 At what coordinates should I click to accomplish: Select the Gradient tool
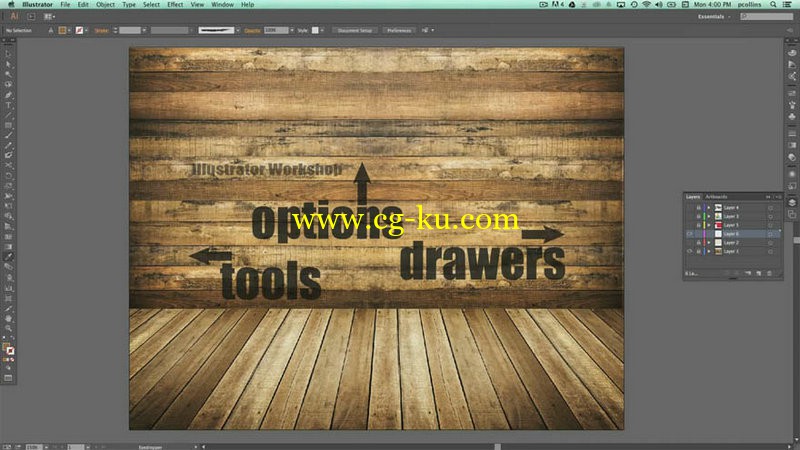pos(8,246)
